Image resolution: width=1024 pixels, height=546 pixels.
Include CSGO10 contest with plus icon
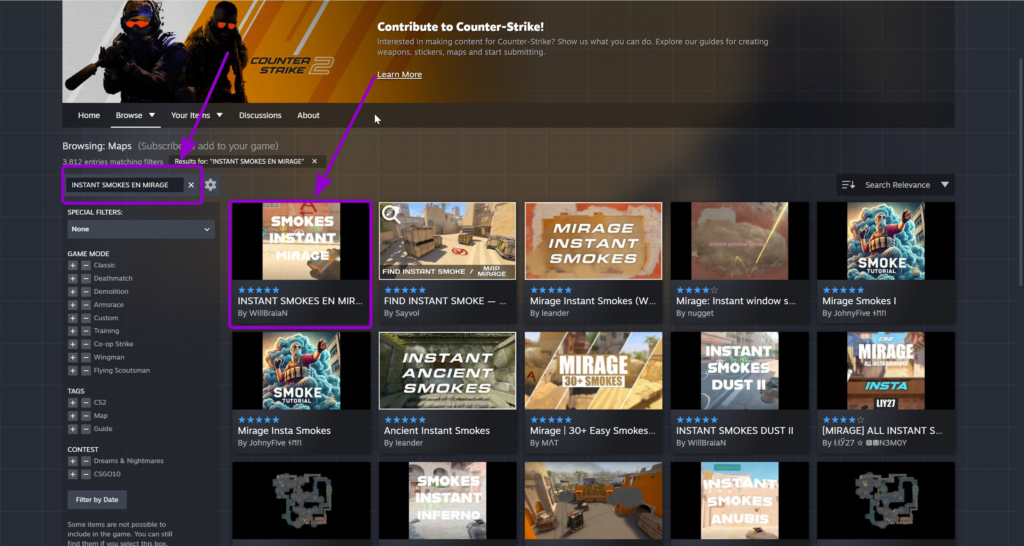[72, 474]
